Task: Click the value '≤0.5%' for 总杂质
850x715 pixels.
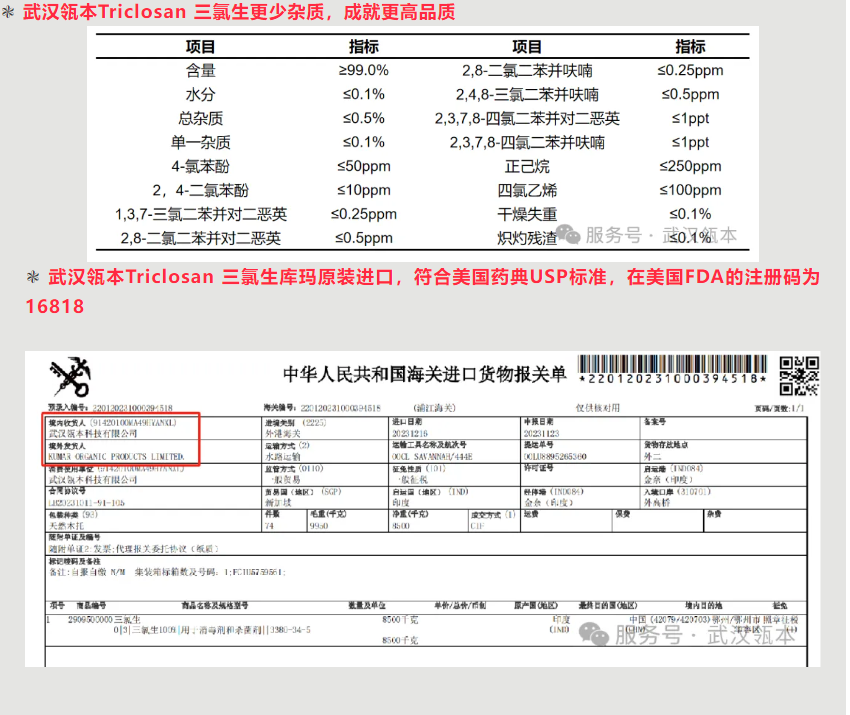Action: (x=363, y=118)
